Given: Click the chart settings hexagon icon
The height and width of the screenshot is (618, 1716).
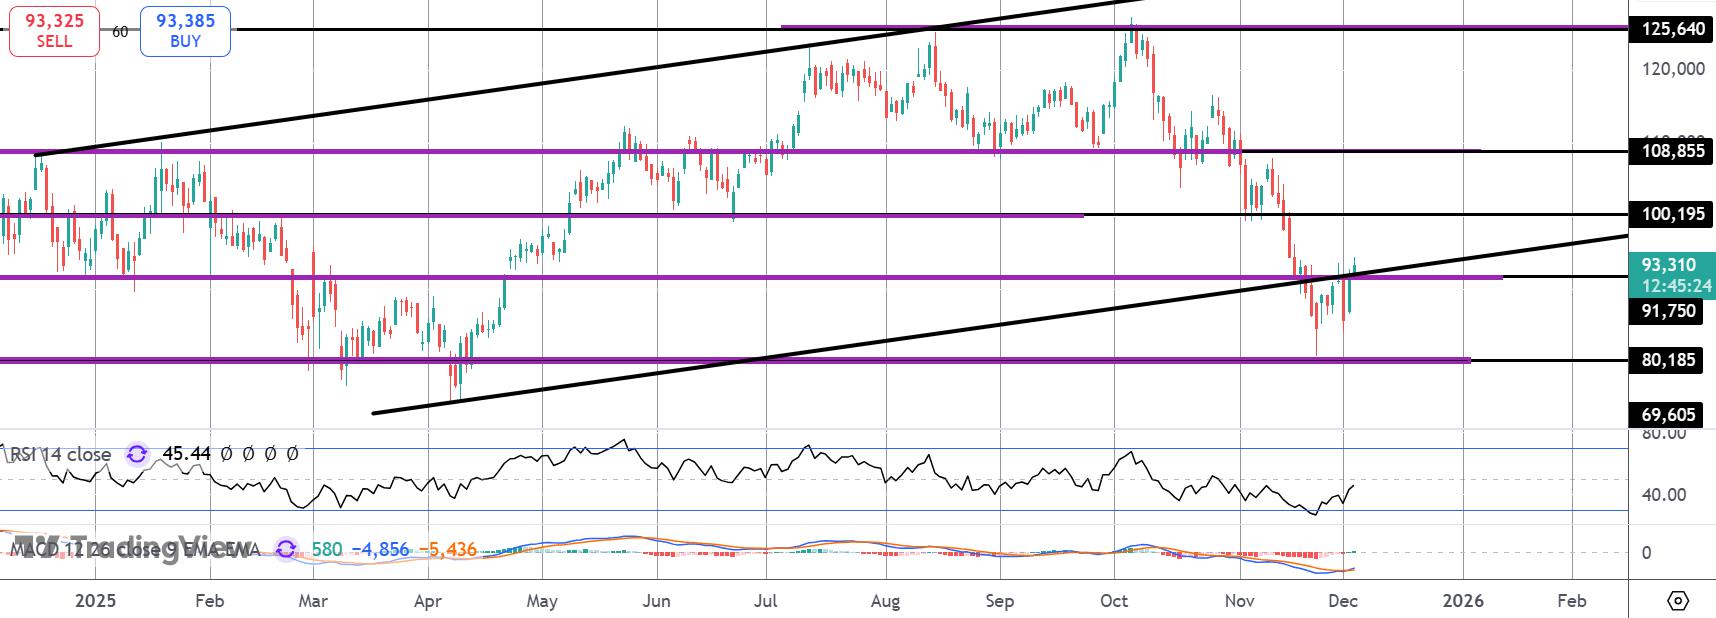Looking at the screenshot, I should pyautogui.click(x=1678, y=601).
